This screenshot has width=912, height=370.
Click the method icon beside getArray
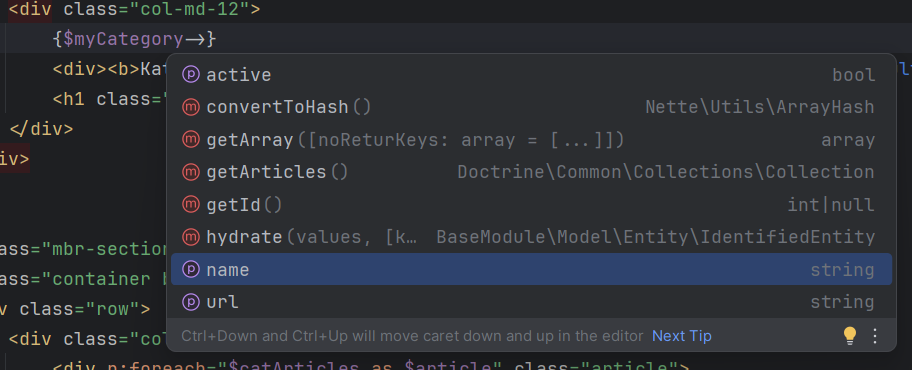pyautogui.click(x=191, y=140)
